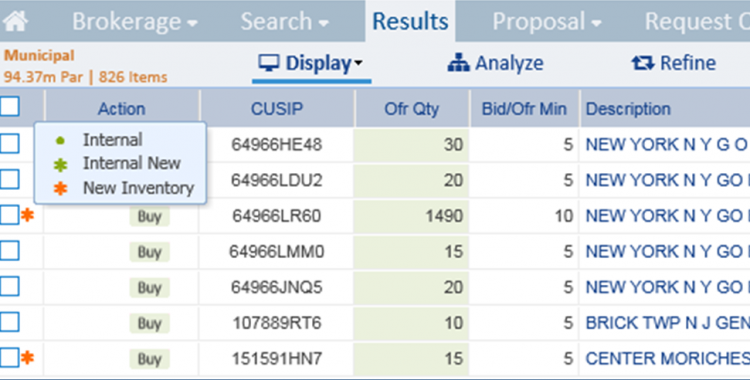Open BRICK TWP N J GEN description link
Viewport: 750px width, 380px height.
668,323
